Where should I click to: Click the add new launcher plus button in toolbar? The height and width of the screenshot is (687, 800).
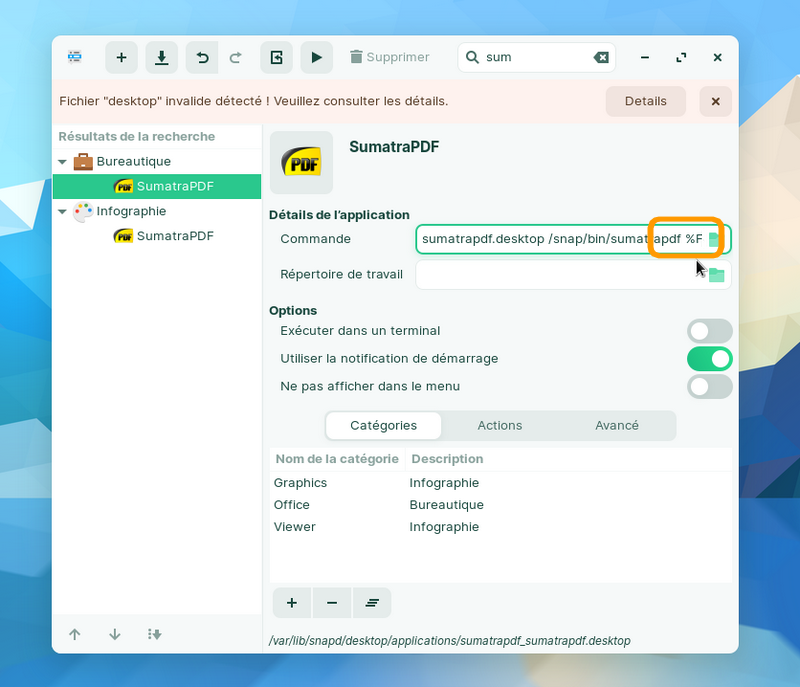click(121, 58)
